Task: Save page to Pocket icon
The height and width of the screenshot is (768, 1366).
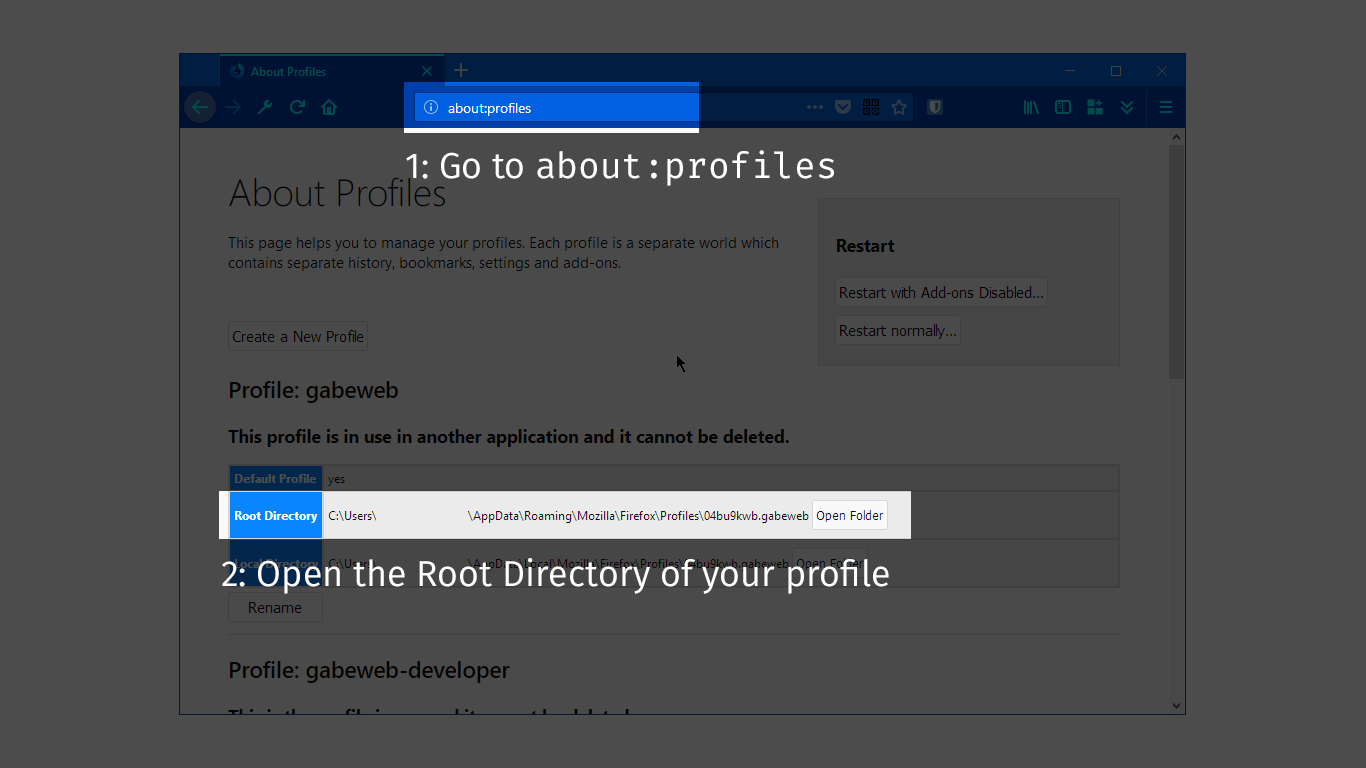Action: pos(843,107)
